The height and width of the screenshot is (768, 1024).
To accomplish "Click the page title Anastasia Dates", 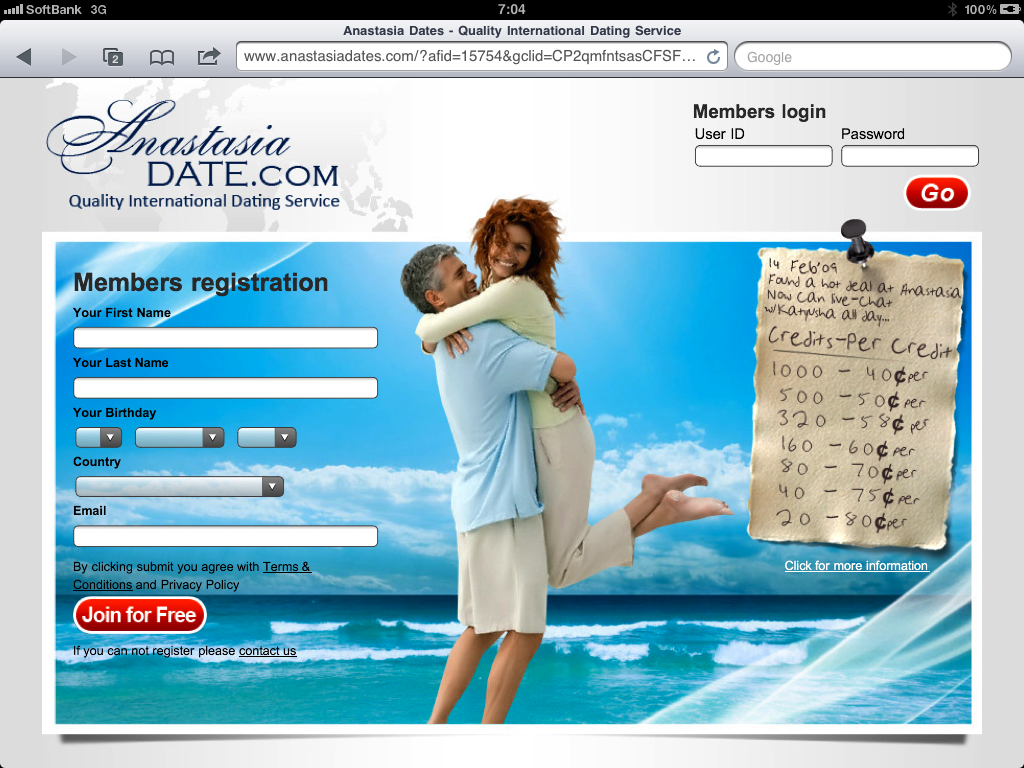I will coord(512,31).
